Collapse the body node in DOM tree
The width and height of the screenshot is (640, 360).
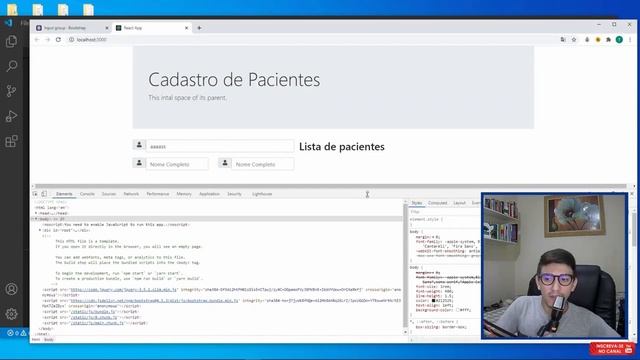36,219
